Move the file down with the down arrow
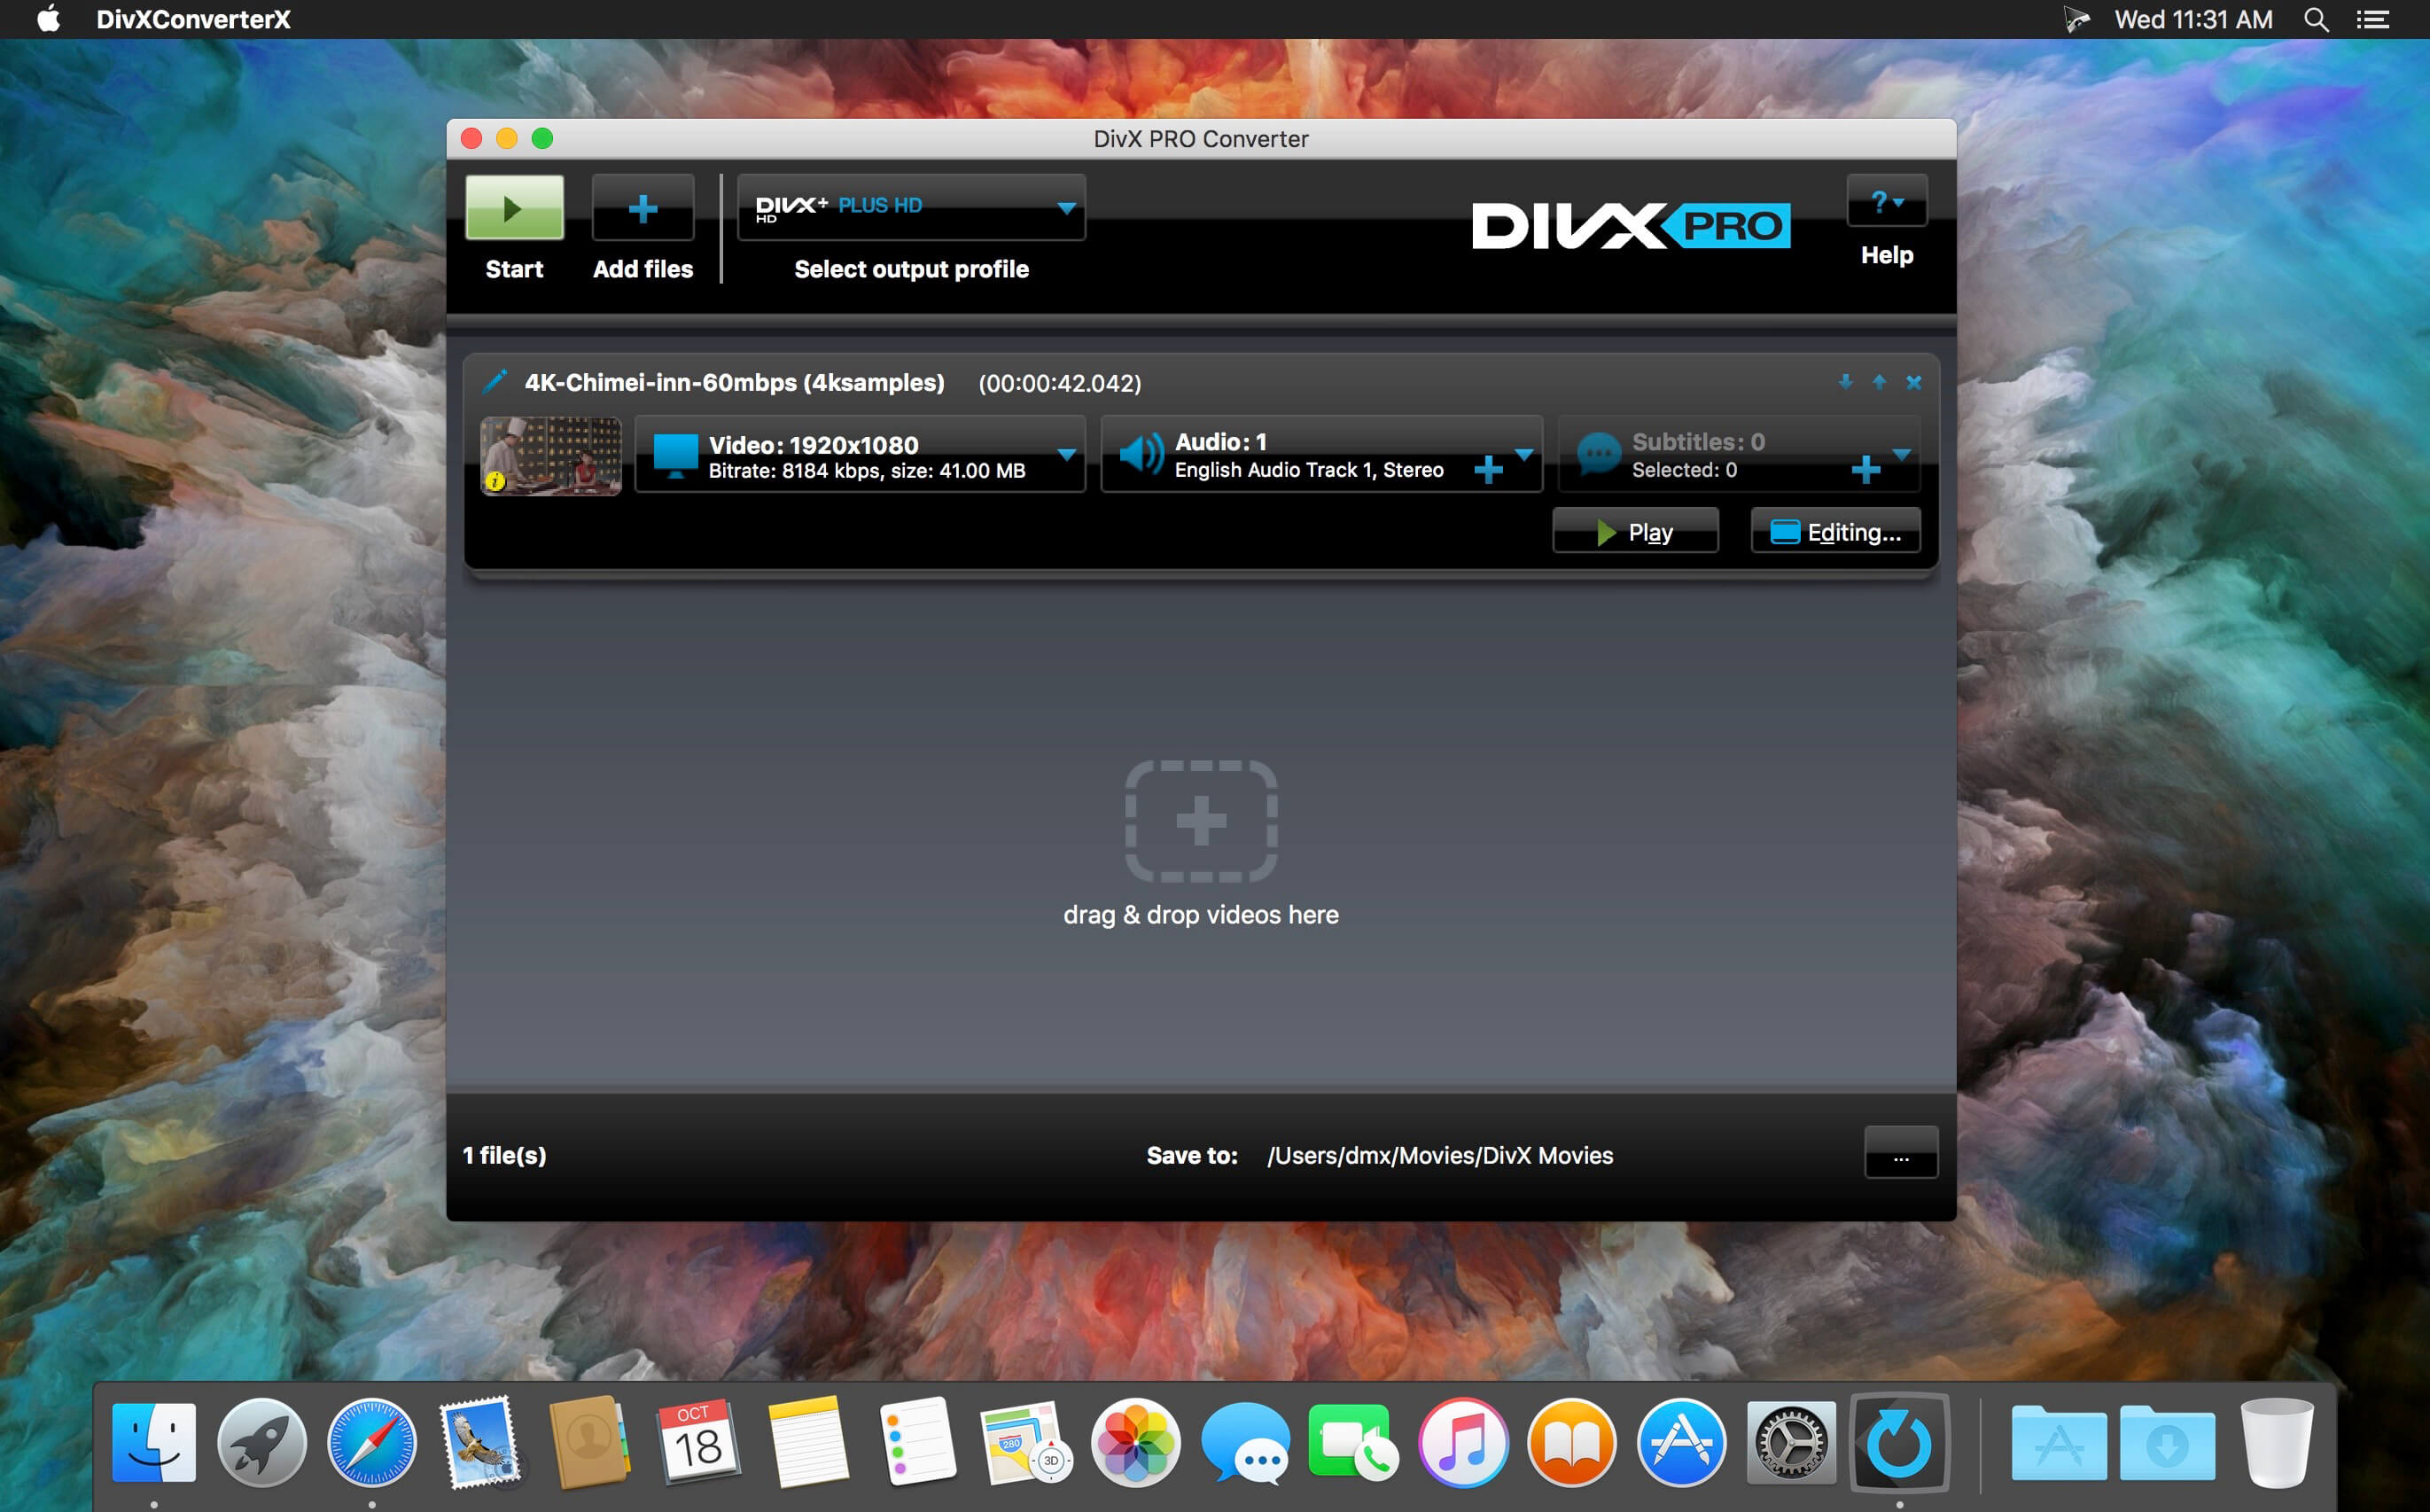This screenshot has width=2430, height=1512. pos(1845,382)
